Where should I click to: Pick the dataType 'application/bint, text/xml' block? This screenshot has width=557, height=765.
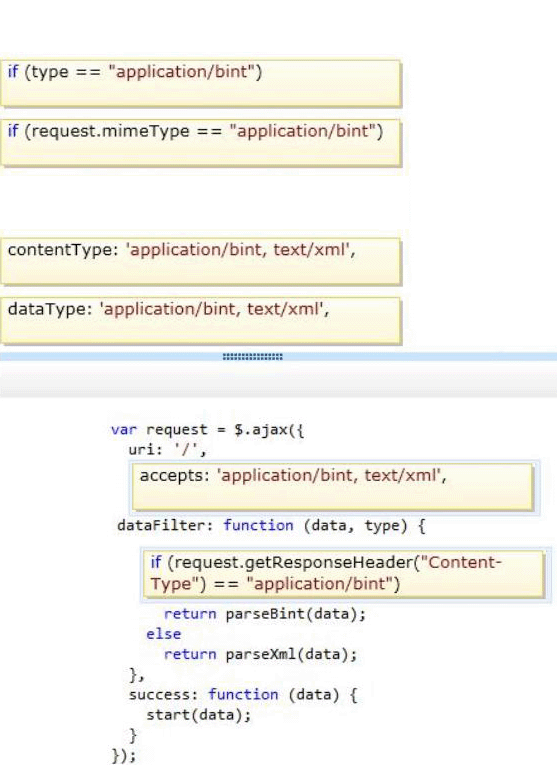[200, 321]
